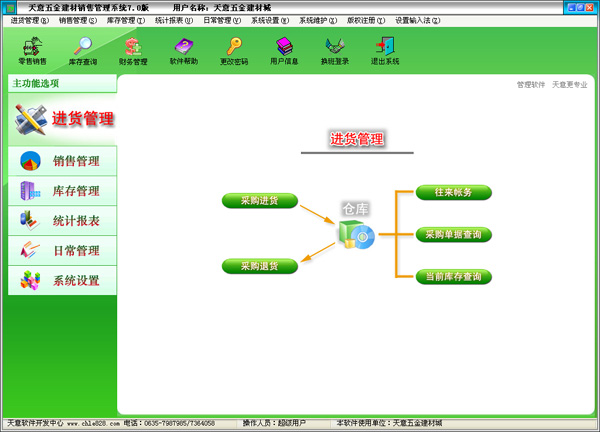600x432 pixels.
Task: Click the 更改密码 key icon
Action: (234, 49)
